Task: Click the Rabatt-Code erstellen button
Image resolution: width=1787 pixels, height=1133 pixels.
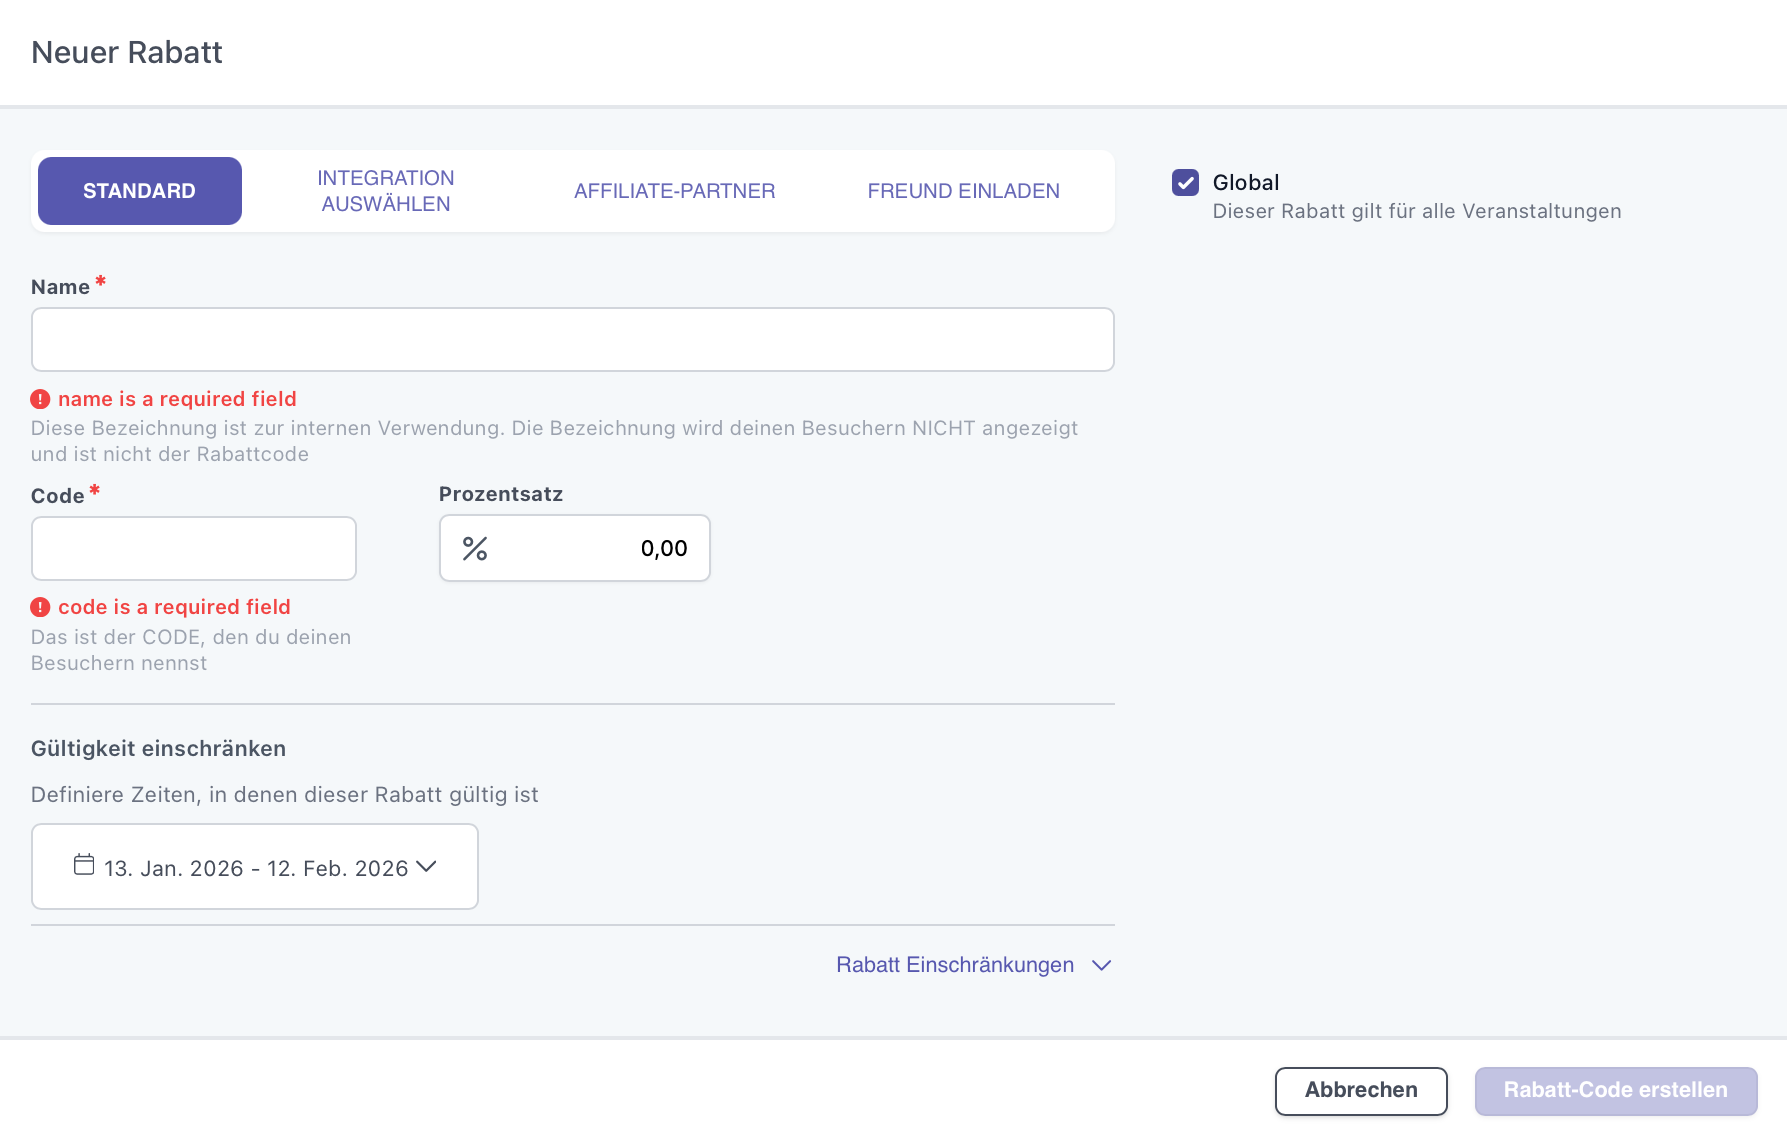Action: (1615, 1090)
